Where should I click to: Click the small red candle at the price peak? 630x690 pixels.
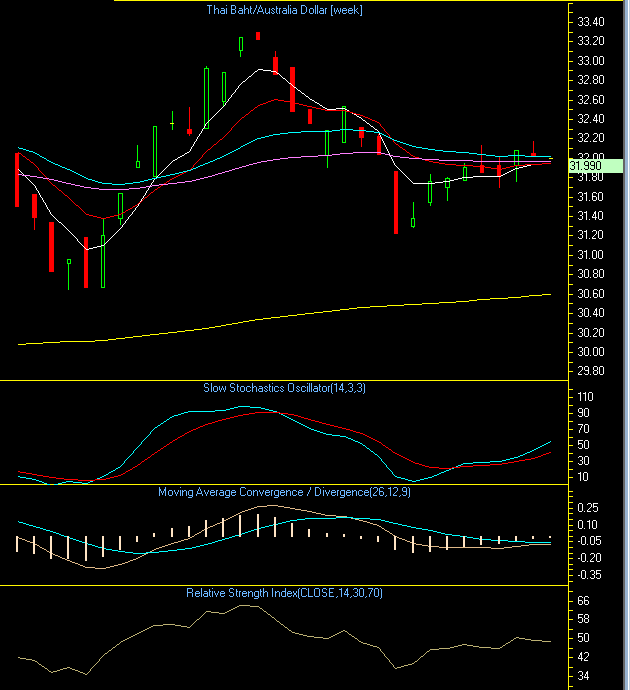coord(257,36)
